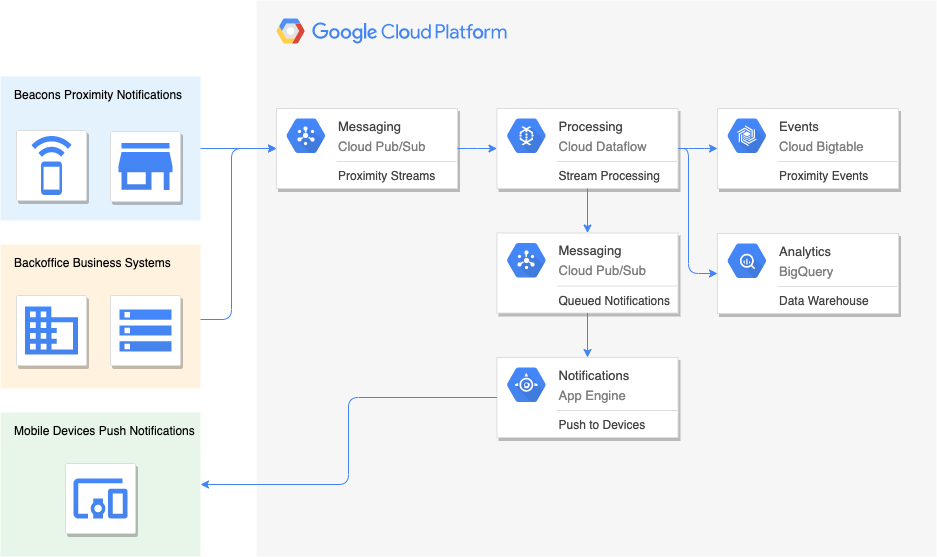Click the Queued Notifications text
937x557 pixels.
click(x=614, y=301)
